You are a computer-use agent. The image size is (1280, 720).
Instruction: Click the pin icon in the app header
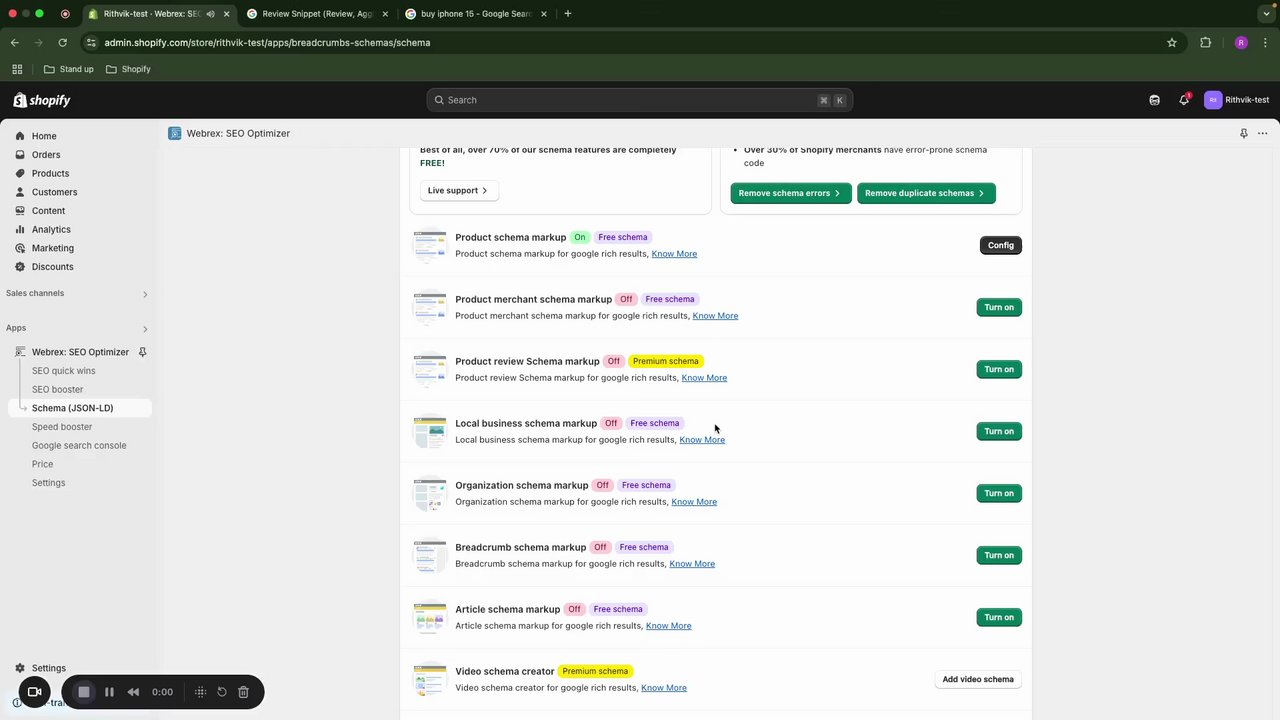click(x=1243, y=133)
